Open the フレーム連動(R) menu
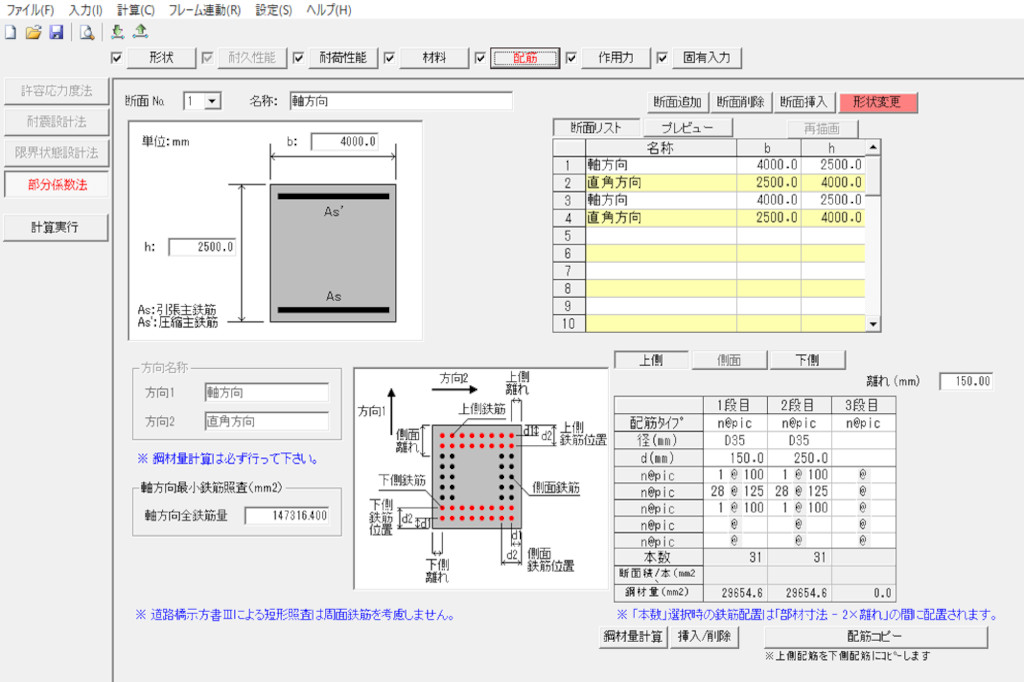Image resolution: width=1024 pixels, height=682 pixels. pyautogui.click(x=204, y=10)
